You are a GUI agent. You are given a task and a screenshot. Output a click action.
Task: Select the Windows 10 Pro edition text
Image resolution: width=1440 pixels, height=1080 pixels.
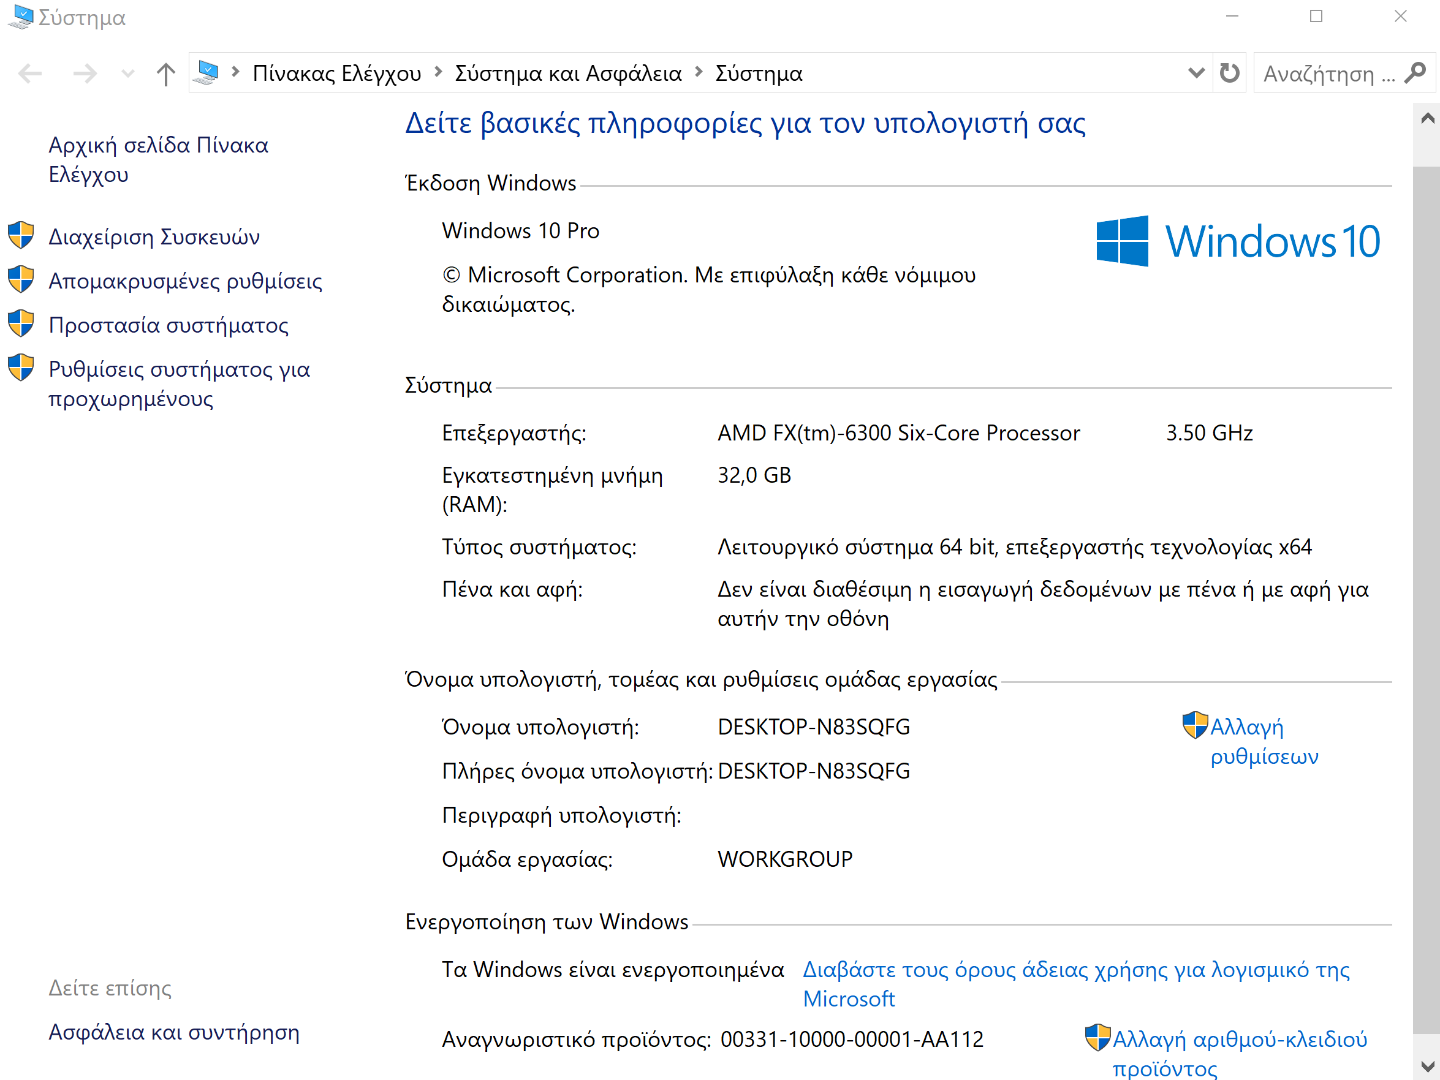pyautogui.click(x=521, y=231)
